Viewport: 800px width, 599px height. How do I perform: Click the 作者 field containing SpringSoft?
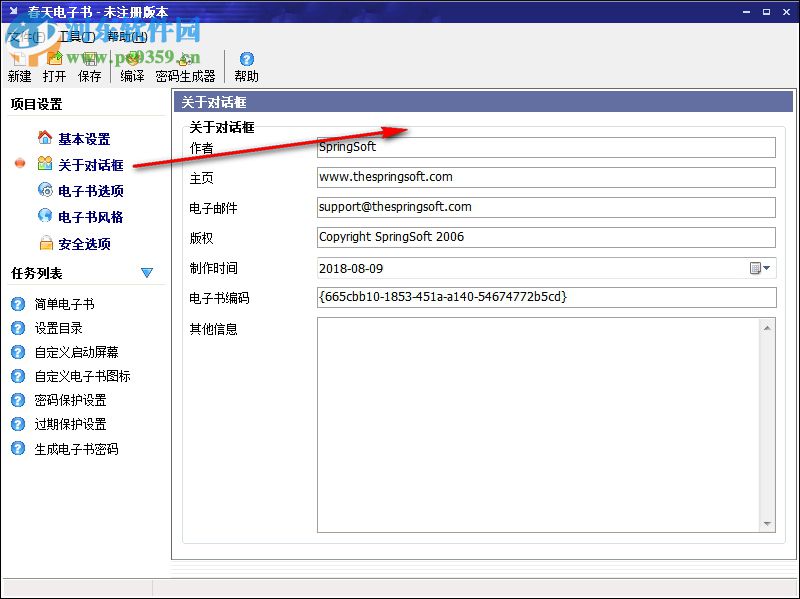(546, 147)
